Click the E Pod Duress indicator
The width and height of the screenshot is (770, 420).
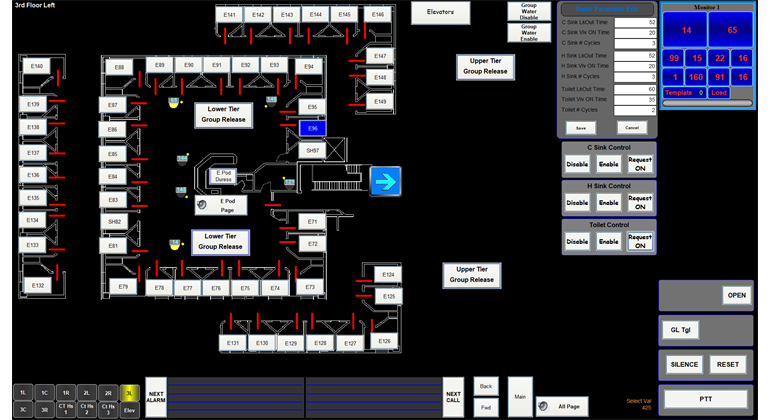coord(224,176)
